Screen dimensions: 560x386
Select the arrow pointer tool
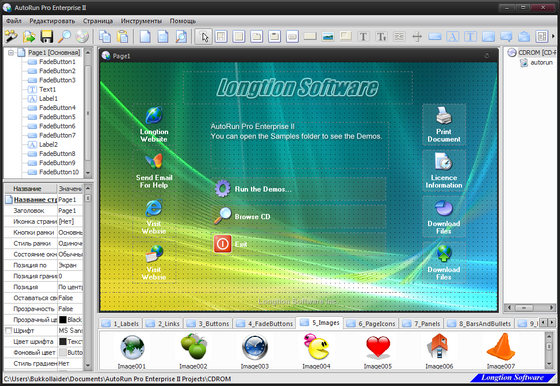tap(204, 37)
